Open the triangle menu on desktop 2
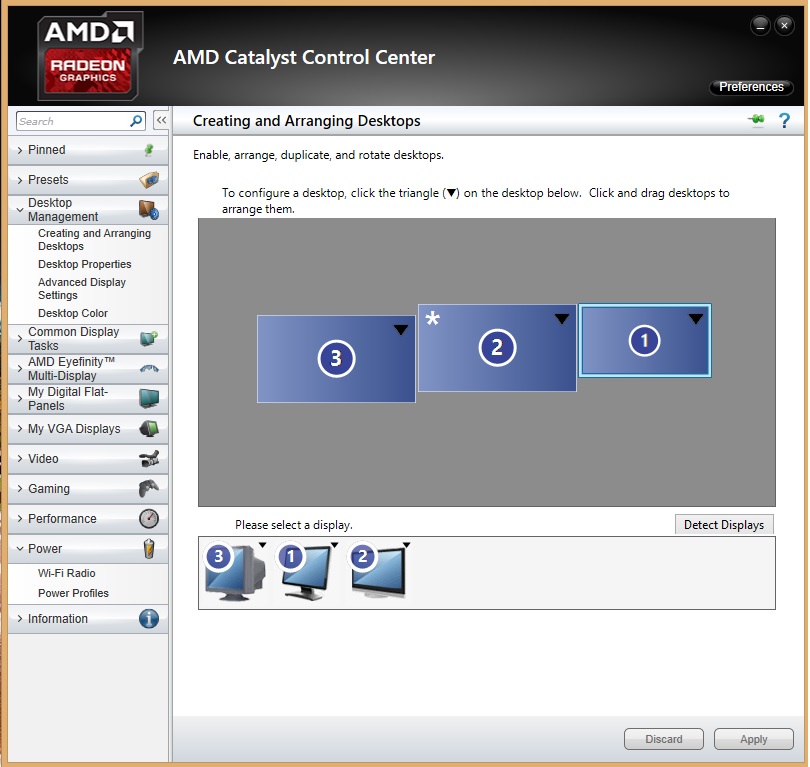The height and width of the screenshot is (767, 810). (562, 319)
